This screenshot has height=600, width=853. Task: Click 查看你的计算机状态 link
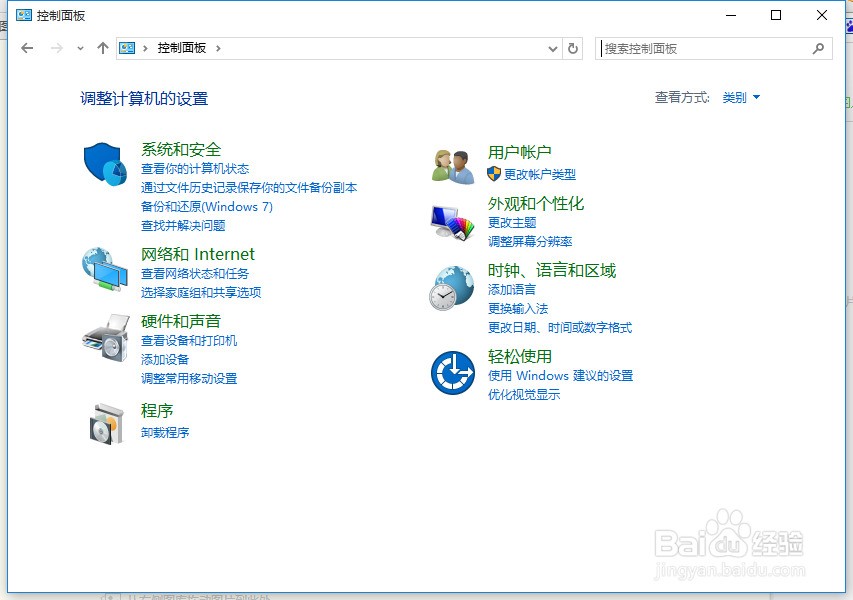click(x=195, y=169)
